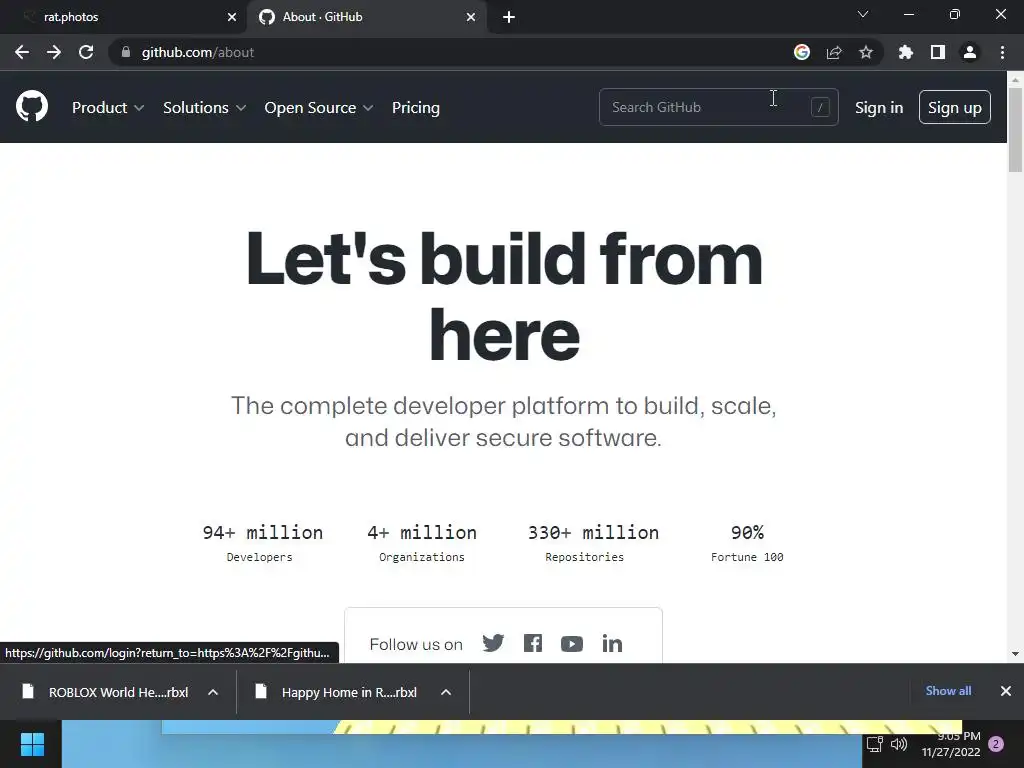Toggle the browser side panel
This screenshot has height=768, width=1024.
click(x=938, y=52)
